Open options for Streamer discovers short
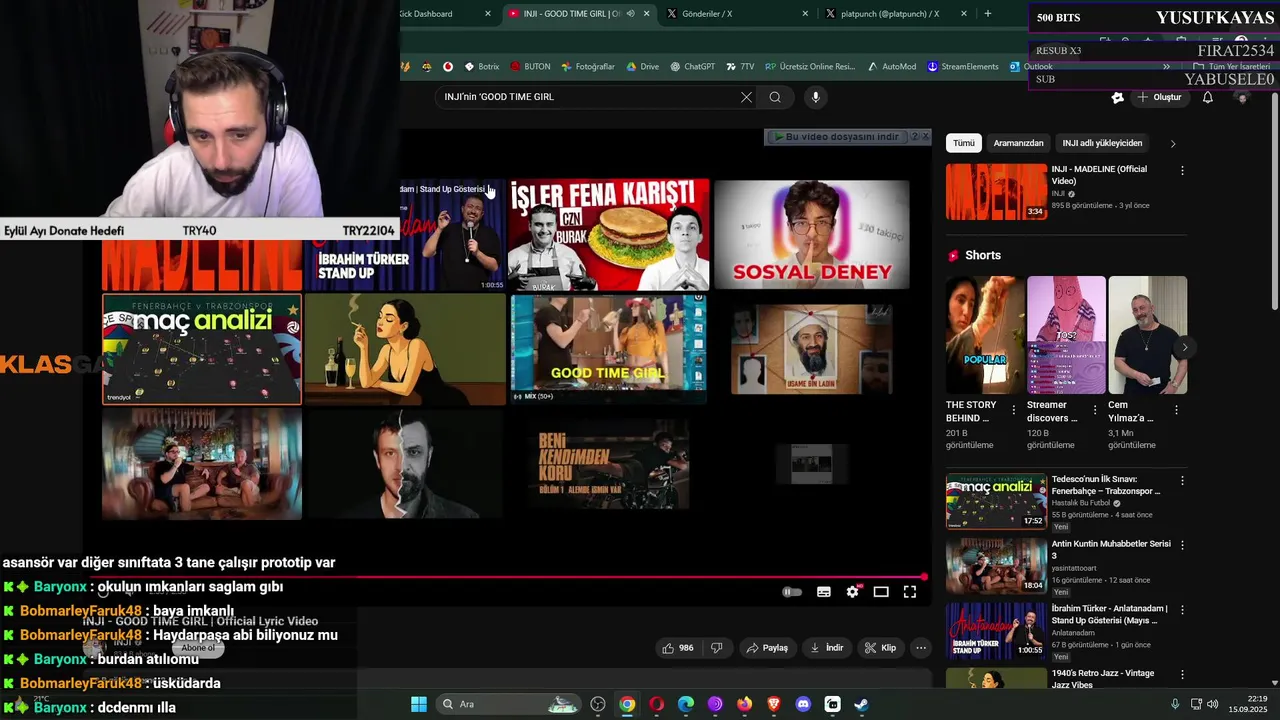 1095,410
